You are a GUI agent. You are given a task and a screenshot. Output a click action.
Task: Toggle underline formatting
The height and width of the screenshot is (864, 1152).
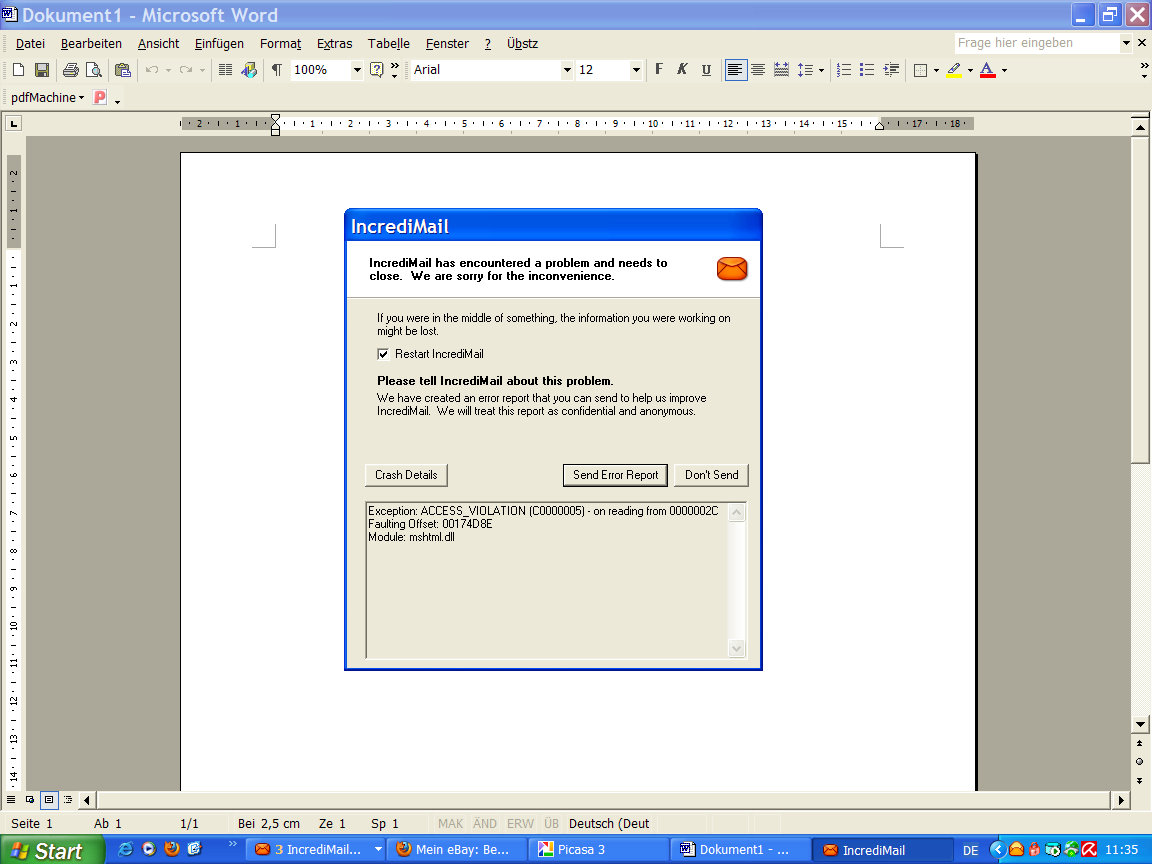tap(706, 70)
